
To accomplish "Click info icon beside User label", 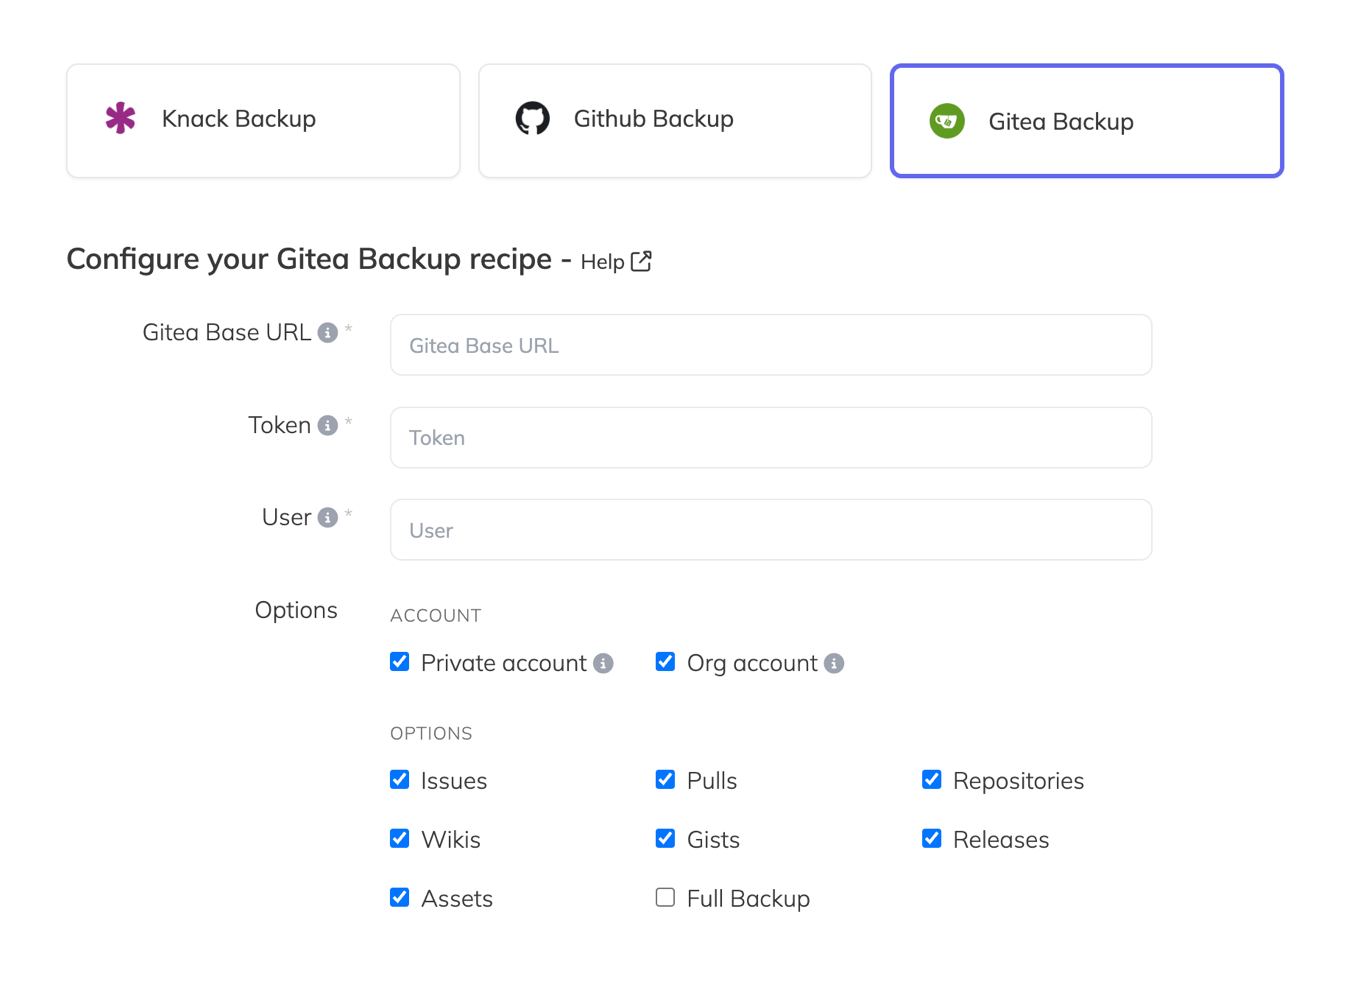I will click(x=327, y=518).
